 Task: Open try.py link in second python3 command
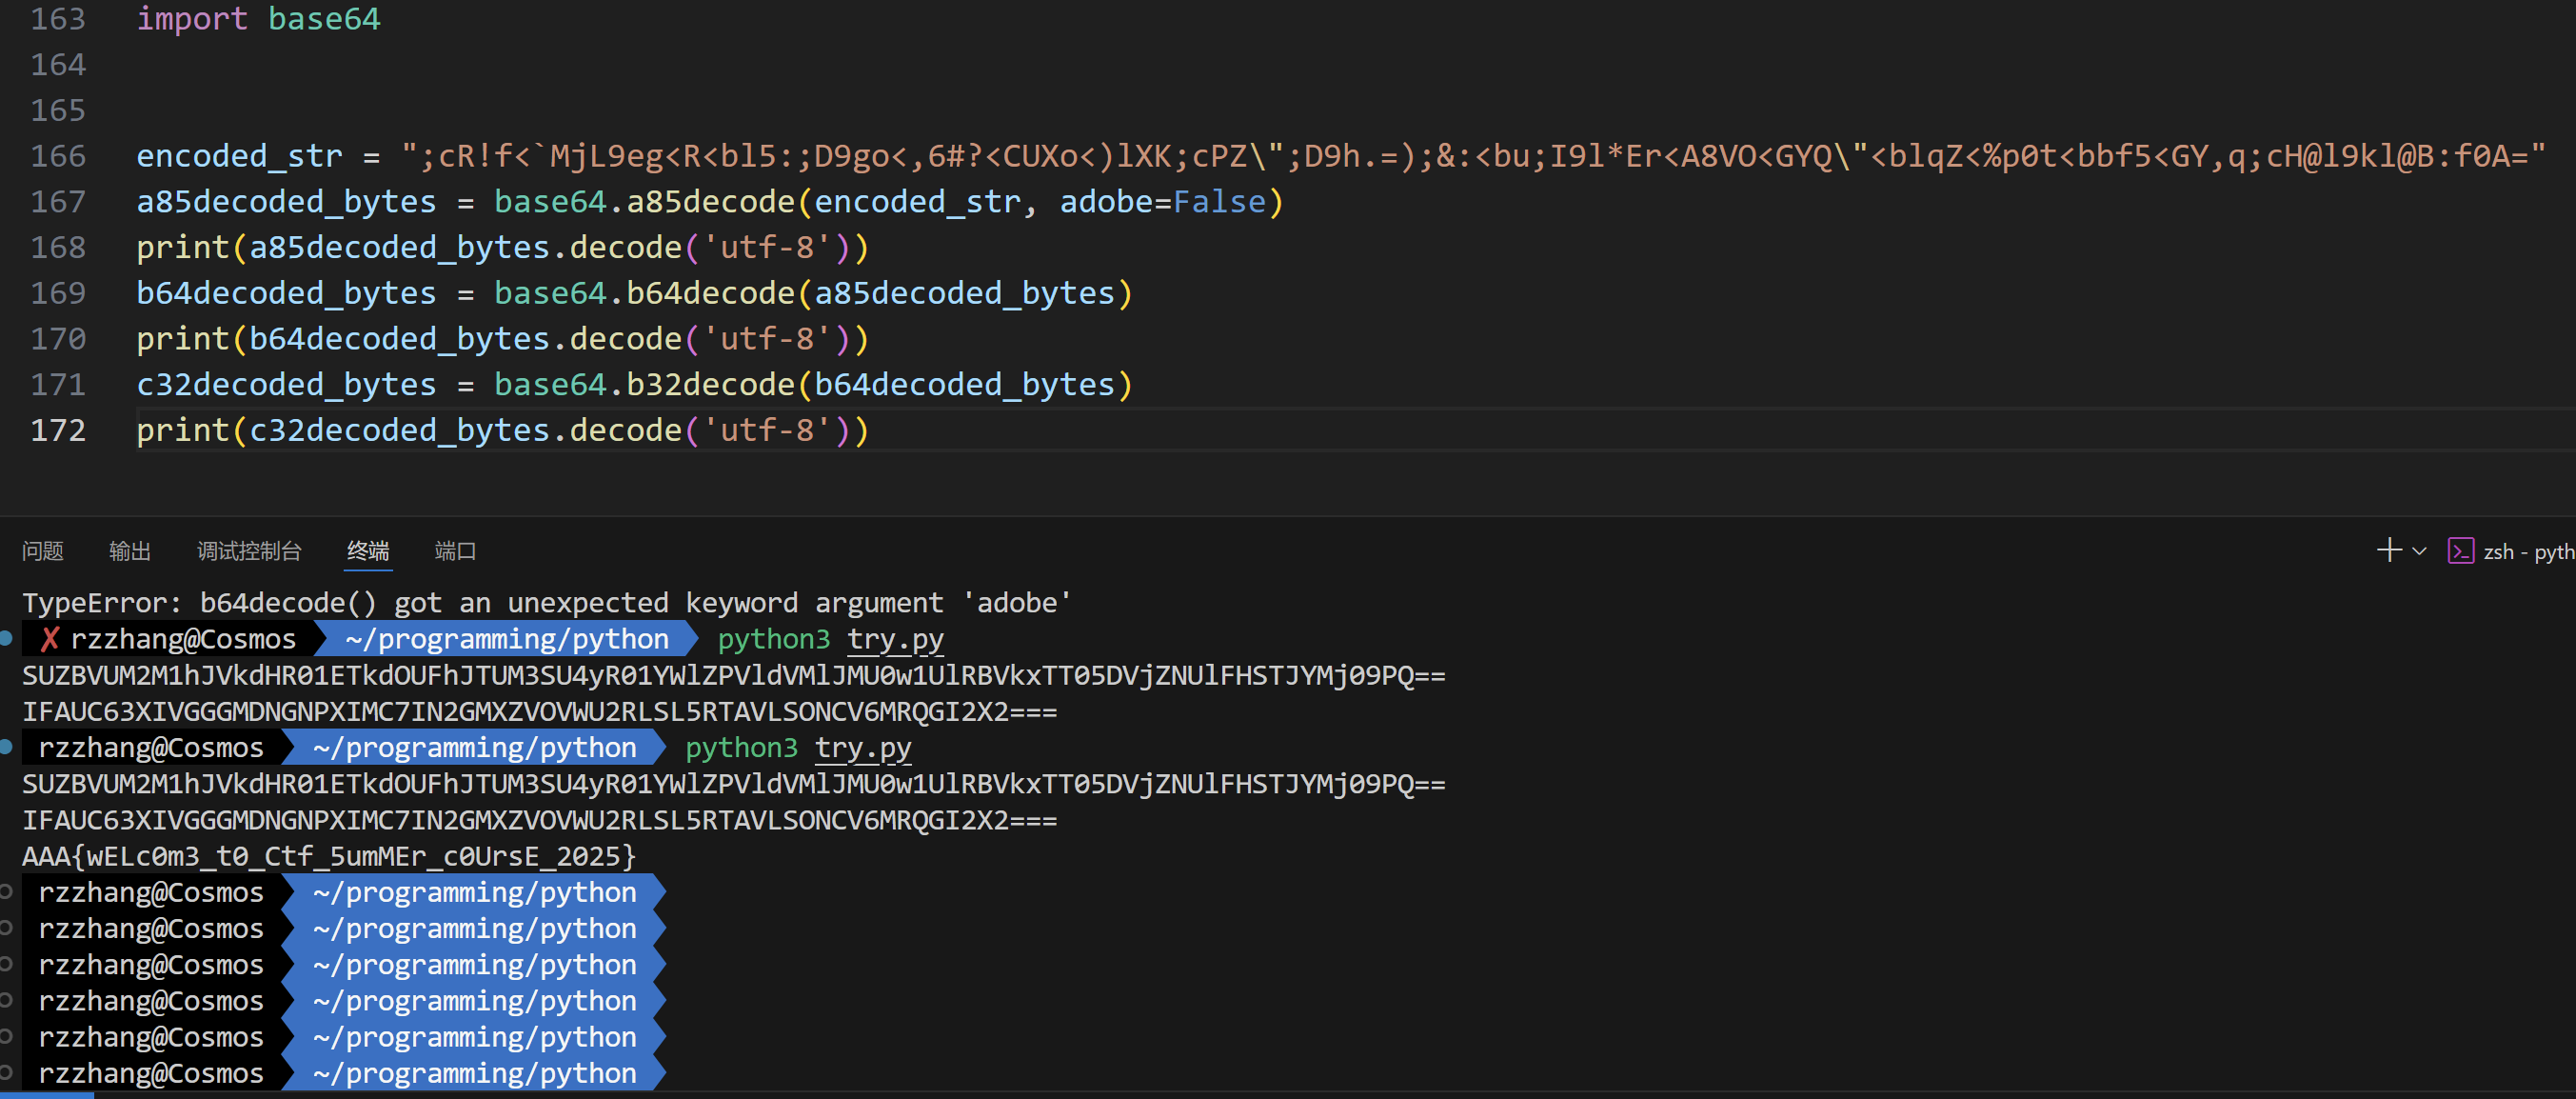(x=863, y=748)
